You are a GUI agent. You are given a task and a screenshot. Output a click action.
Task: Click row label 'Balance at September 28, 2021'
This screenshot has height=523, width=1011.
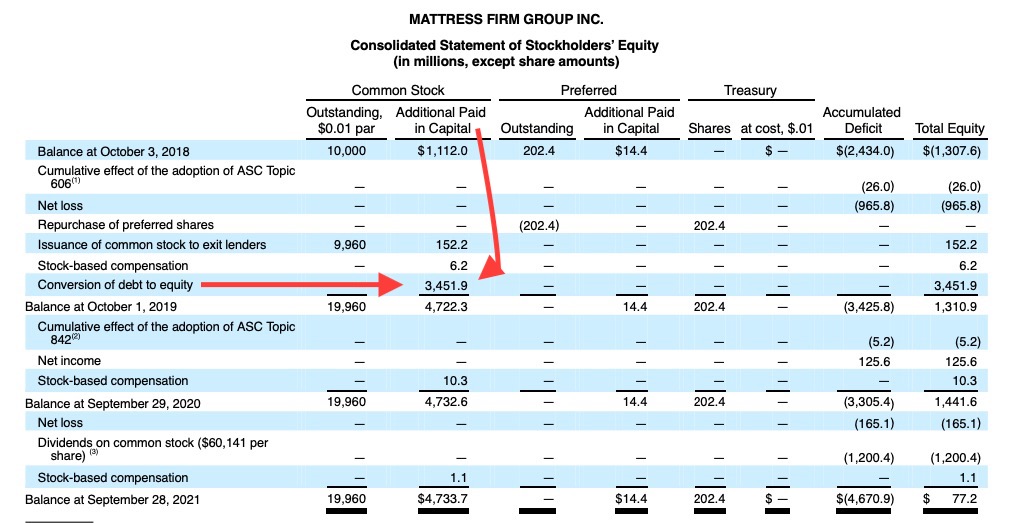[112, 500]
